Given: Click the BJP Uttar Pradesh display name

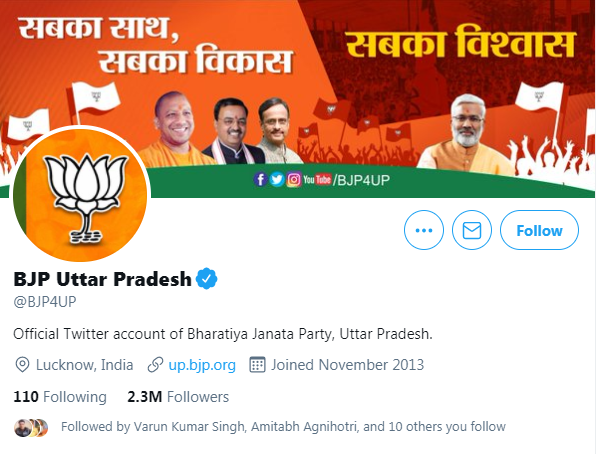Looking at the screenshot, I should (102, 279).
